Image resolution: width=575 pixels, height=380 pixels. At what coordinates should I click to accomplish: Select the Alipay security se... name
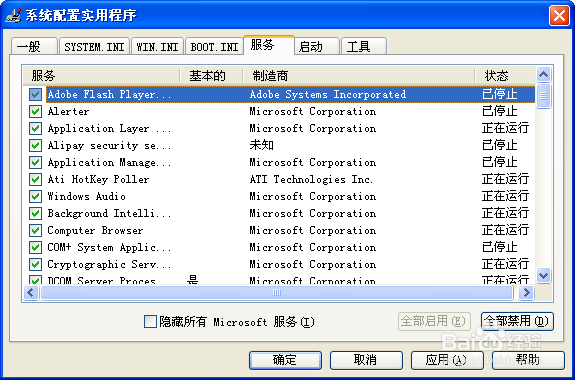109,146
